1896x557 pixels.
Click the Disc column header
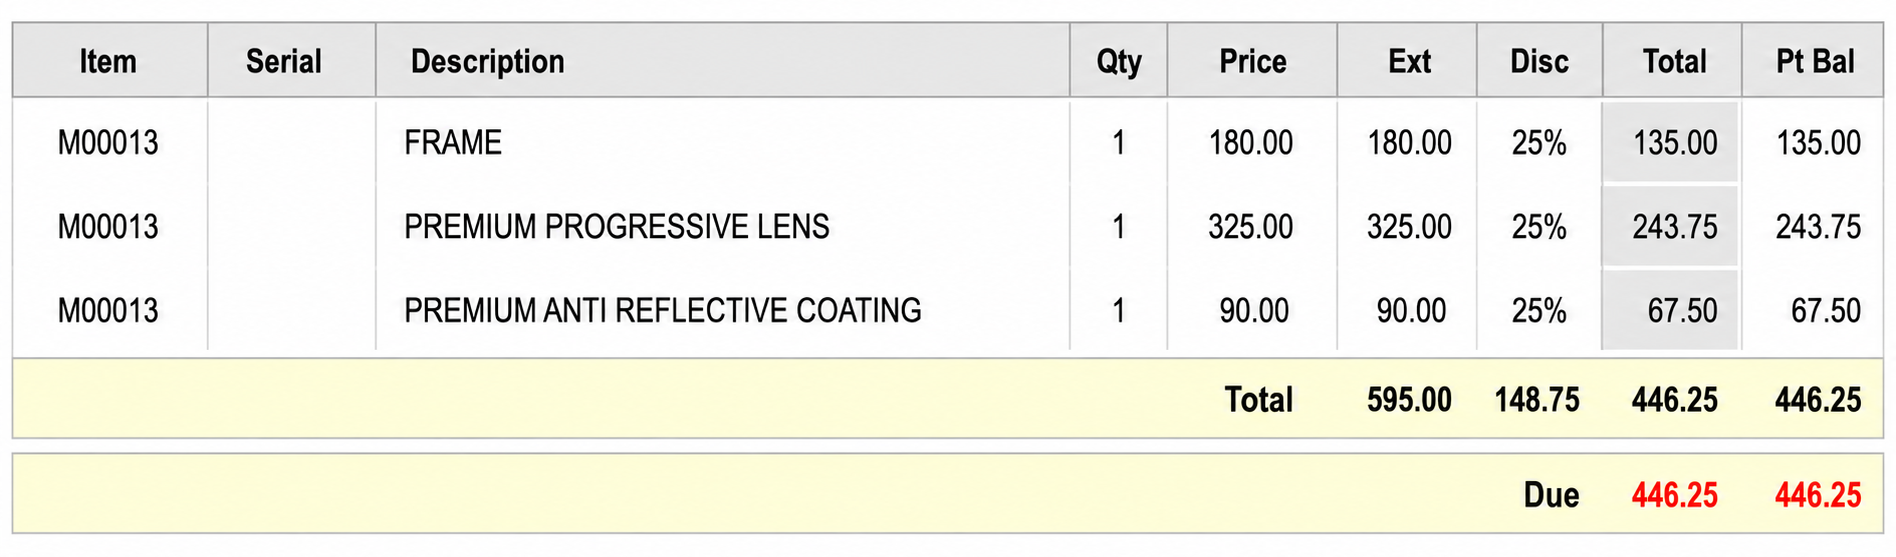pos(1539,61)
